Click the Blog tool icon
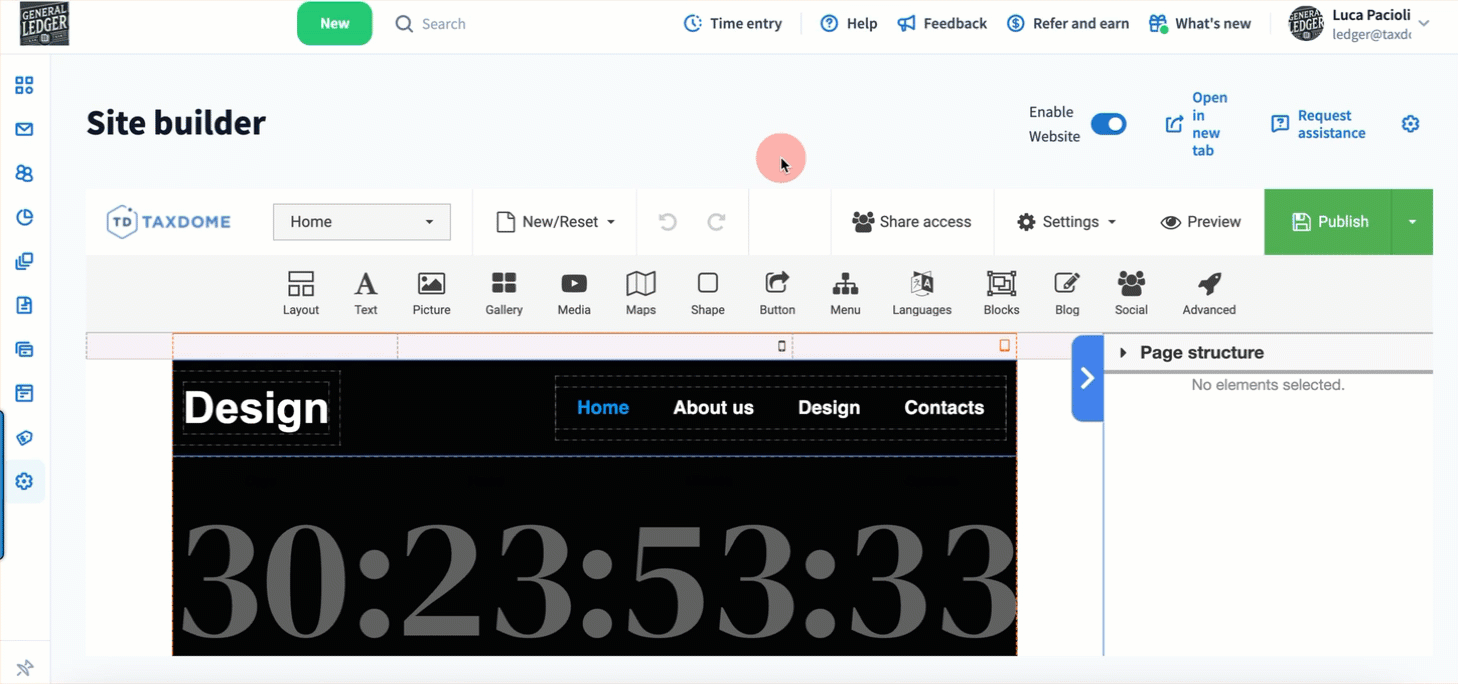The width and height of the screenshot is (1458, 684). point(1067,293)
